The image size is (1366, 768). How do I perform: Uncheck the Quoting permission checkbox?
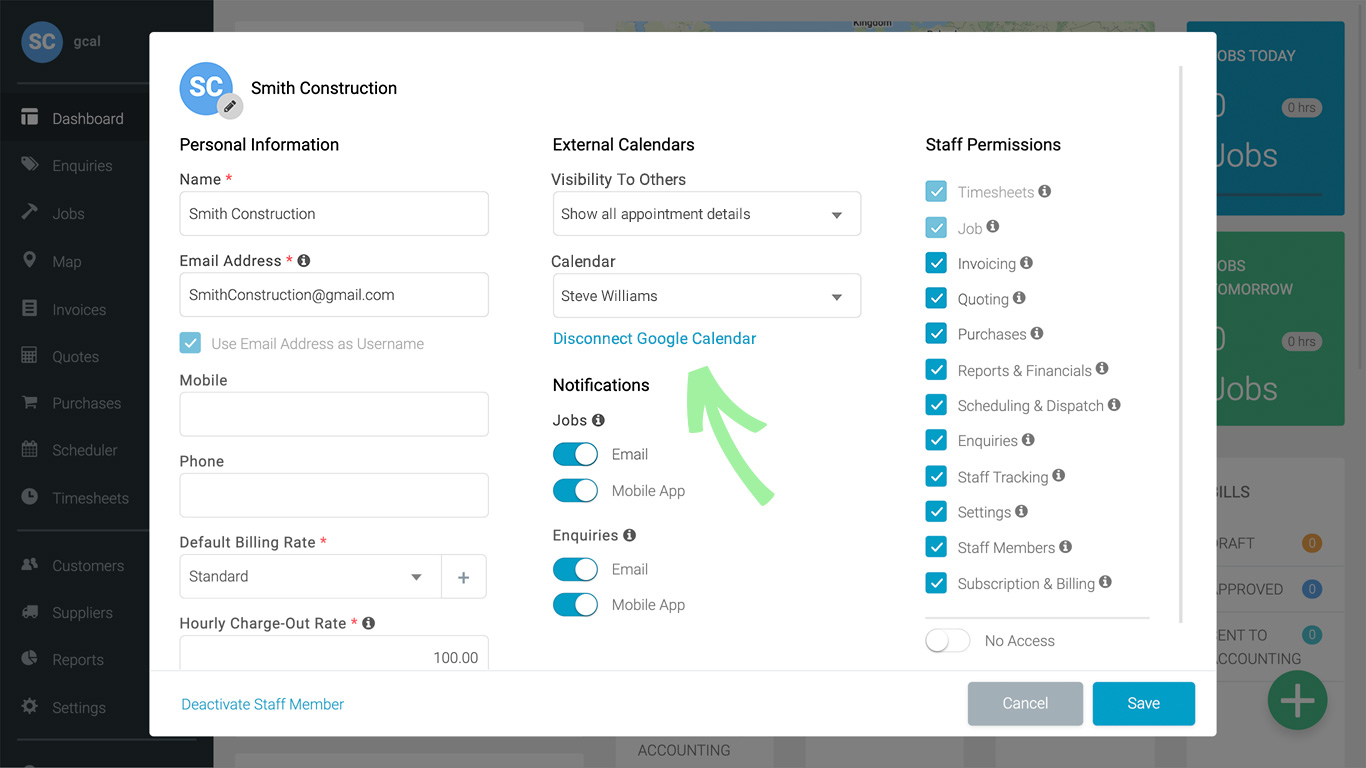tap(936, 298)
